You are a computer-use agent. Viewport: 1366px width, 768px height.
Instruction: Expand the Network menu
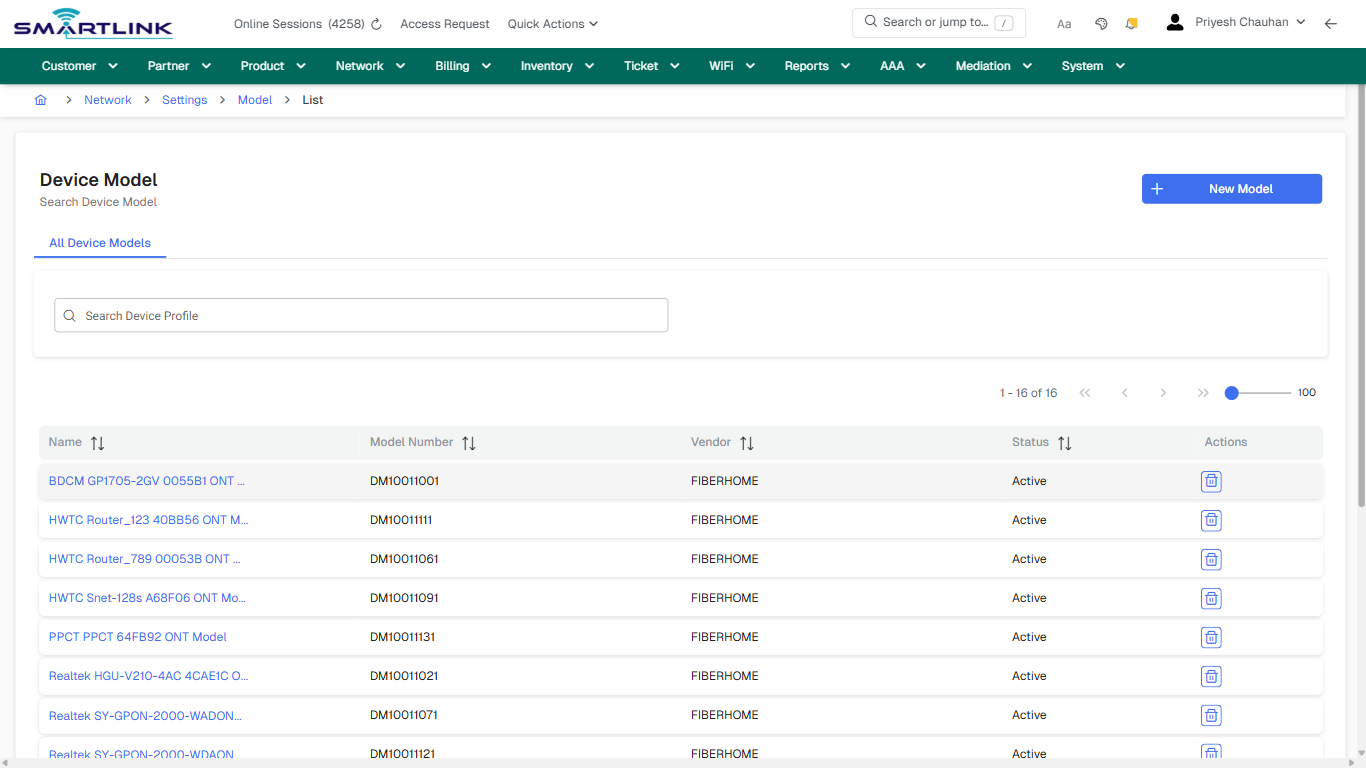coord(369,65)
